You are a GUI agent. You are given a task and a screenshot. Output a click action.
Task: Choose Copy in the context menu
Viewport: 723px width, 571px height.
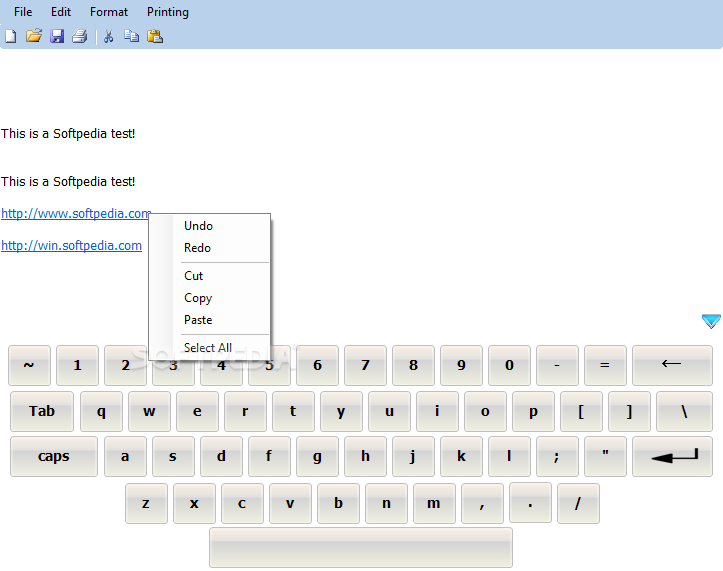click(209, 298)
